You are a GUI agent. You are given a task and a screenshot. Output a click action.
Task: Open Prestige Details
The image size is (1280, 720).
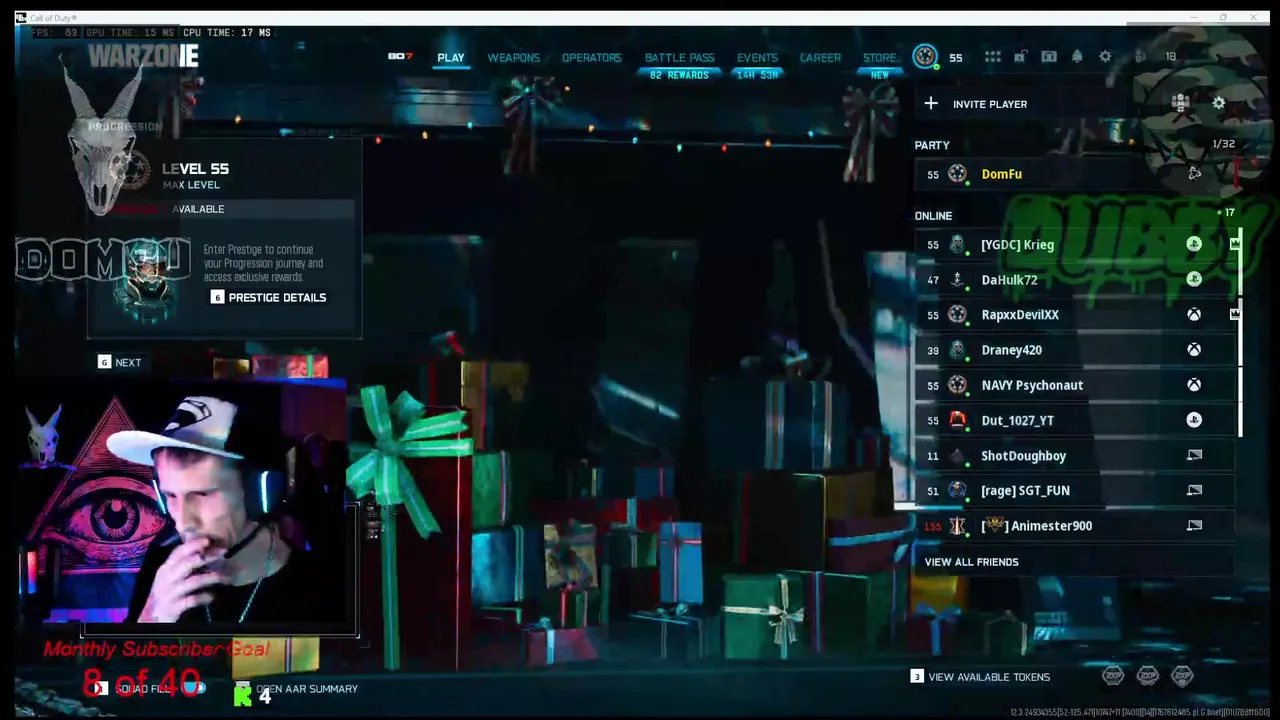click(x=268, y=298)
